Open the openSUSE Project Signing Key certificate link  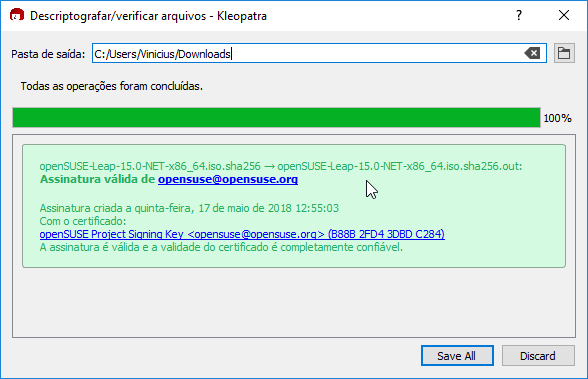point(242,234)
